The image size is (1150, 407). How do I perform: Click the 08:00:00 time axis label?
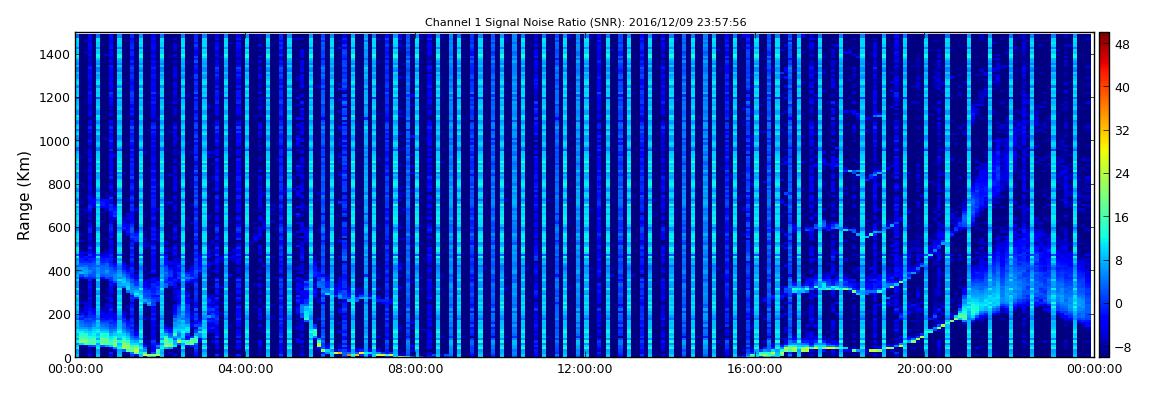[415, 370]
